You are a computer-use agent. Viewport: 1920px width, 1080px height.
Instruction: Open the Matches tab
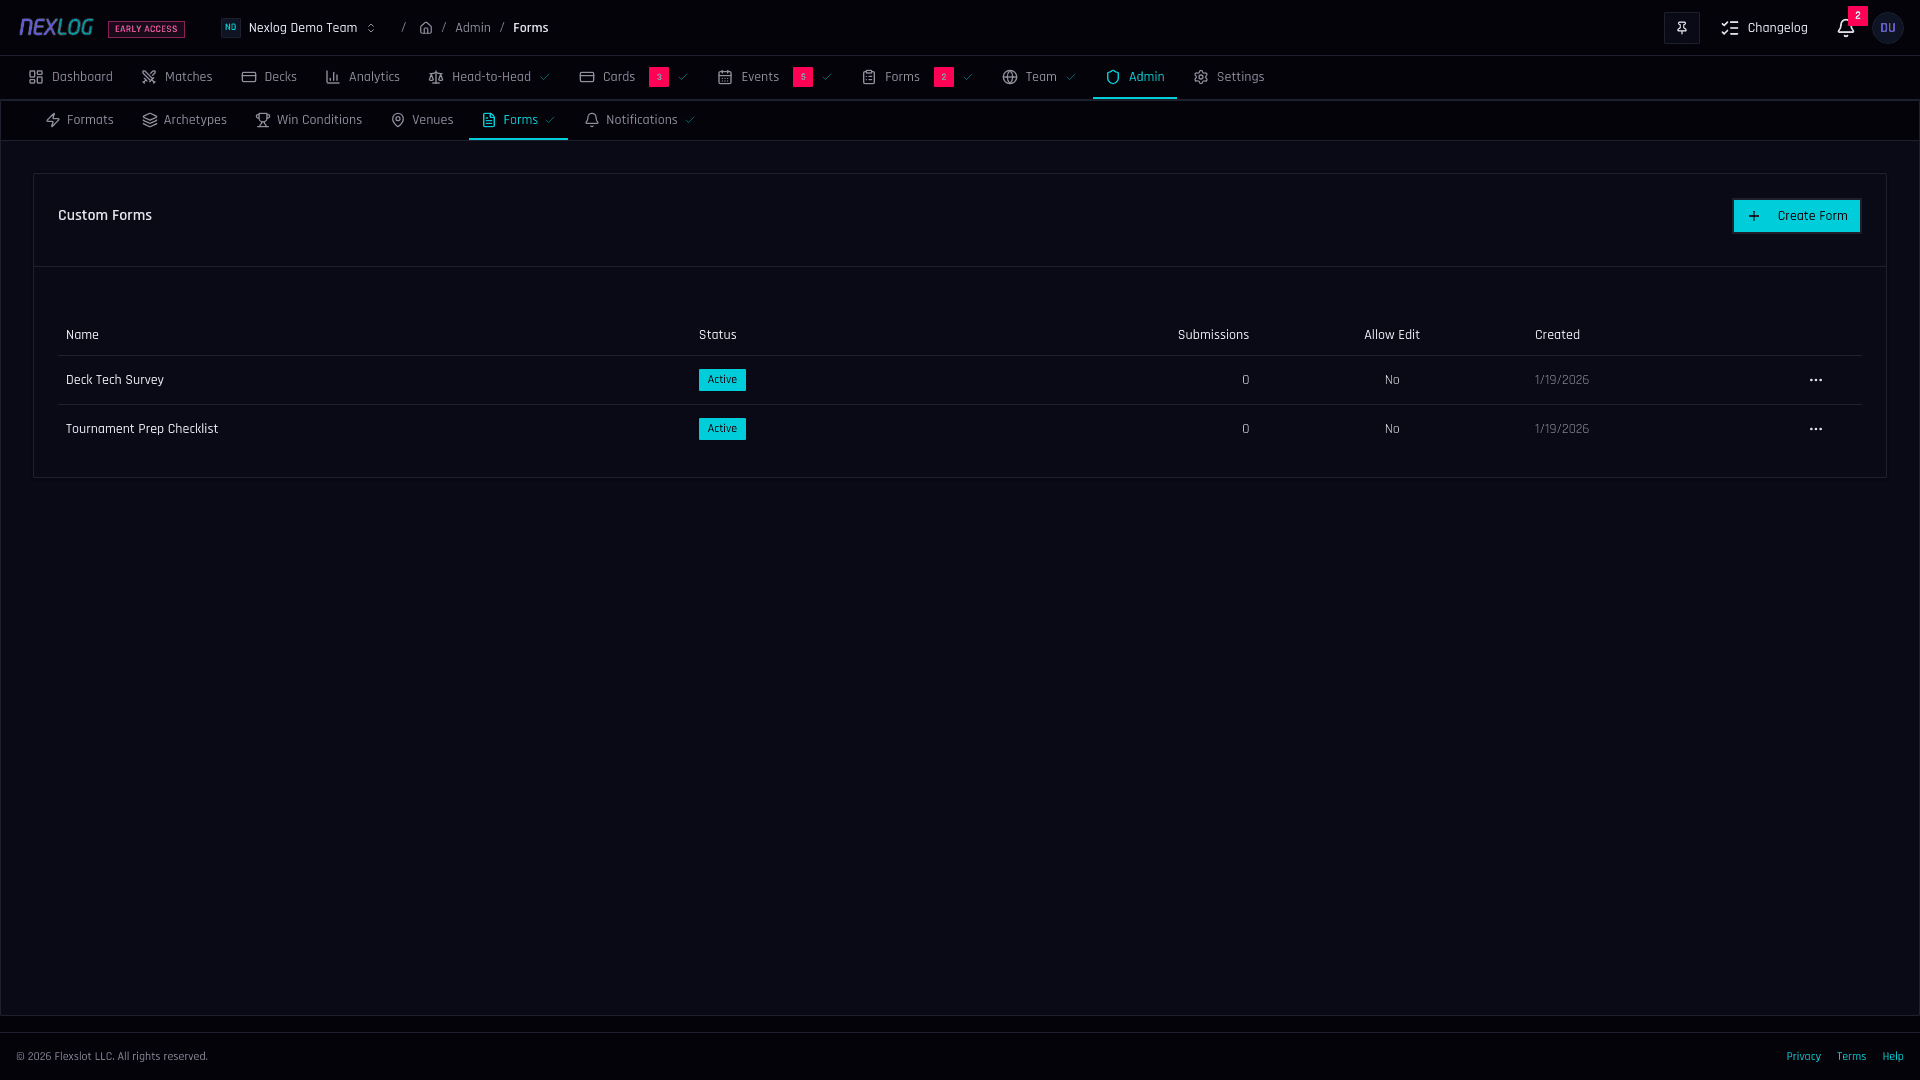[177, 77]
